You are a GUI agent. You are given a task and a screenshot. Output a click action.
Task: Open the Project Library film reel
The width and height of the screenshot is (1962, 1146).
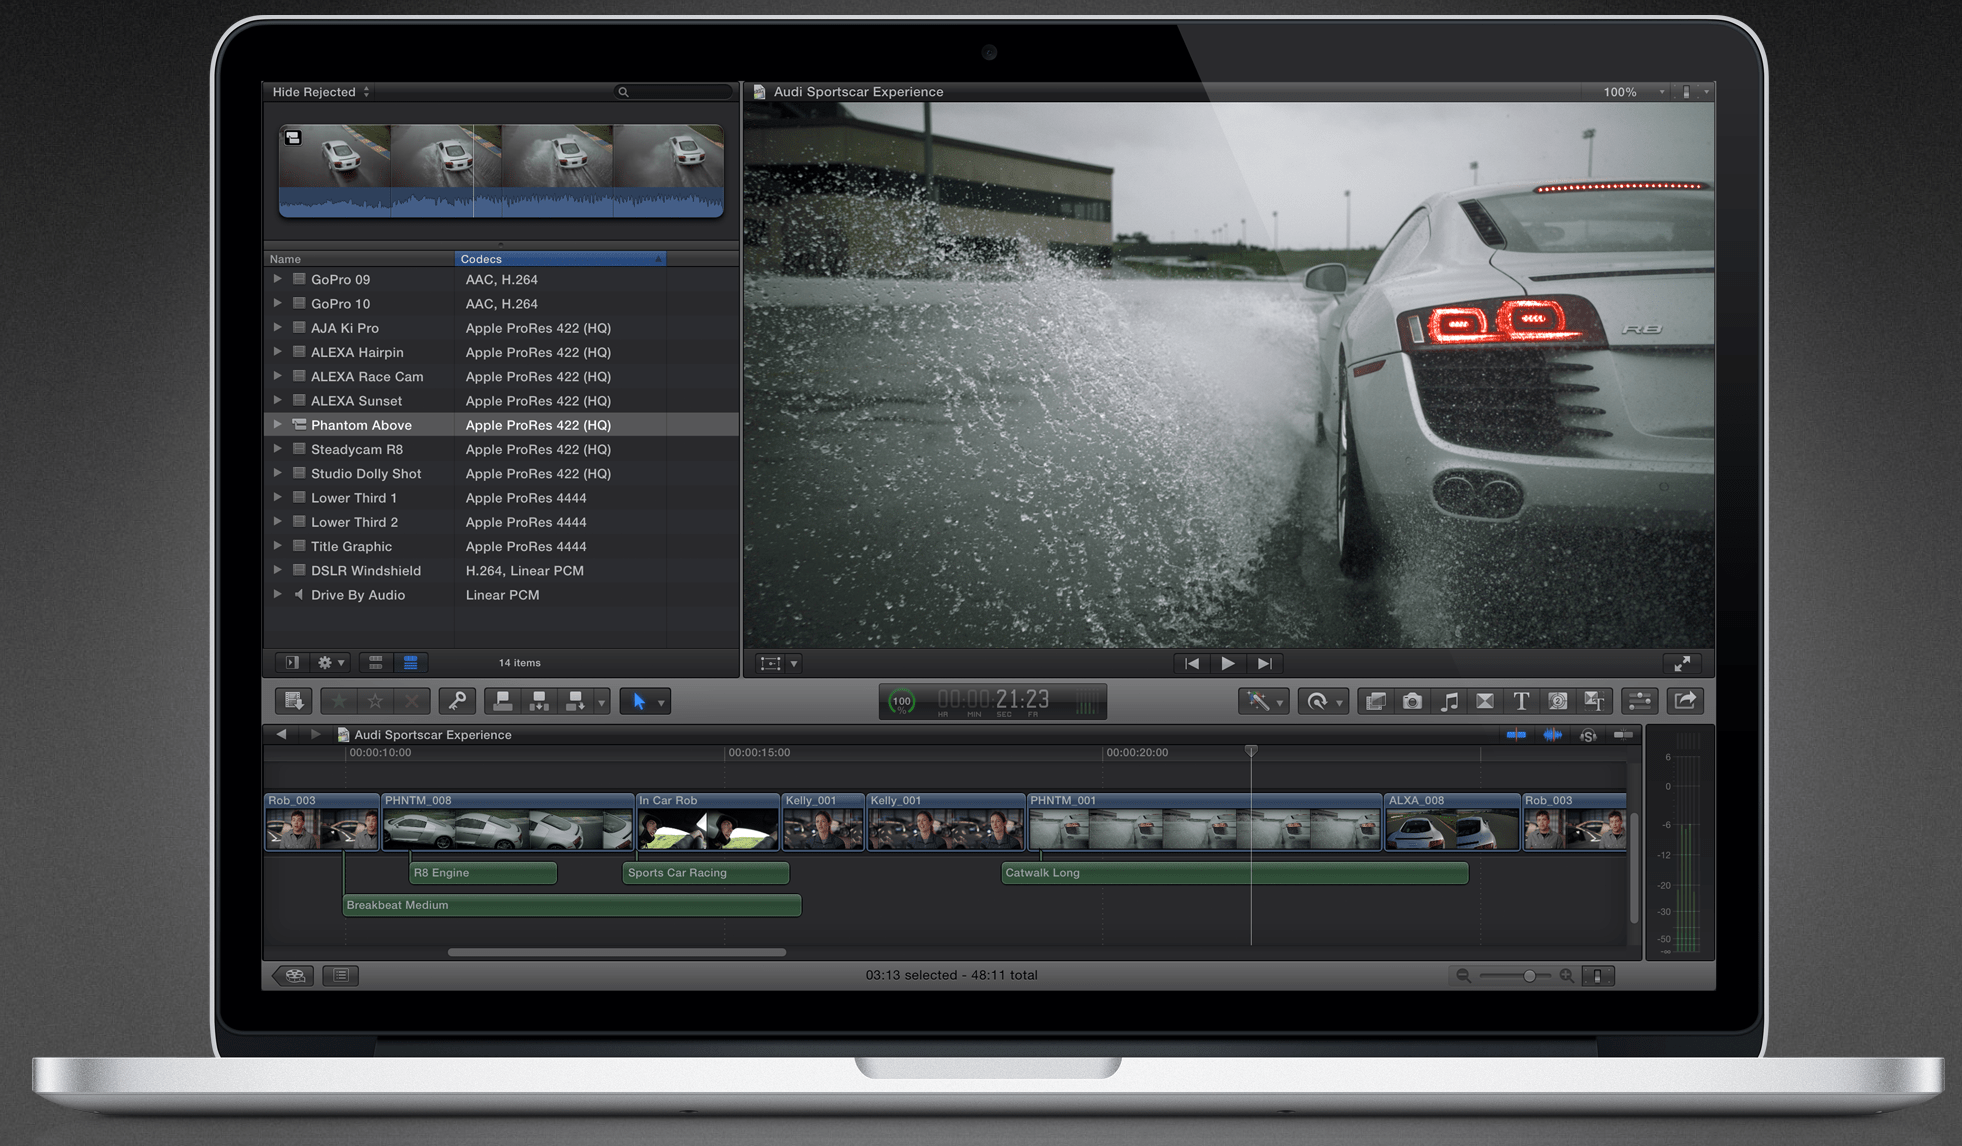pos(295,975)
